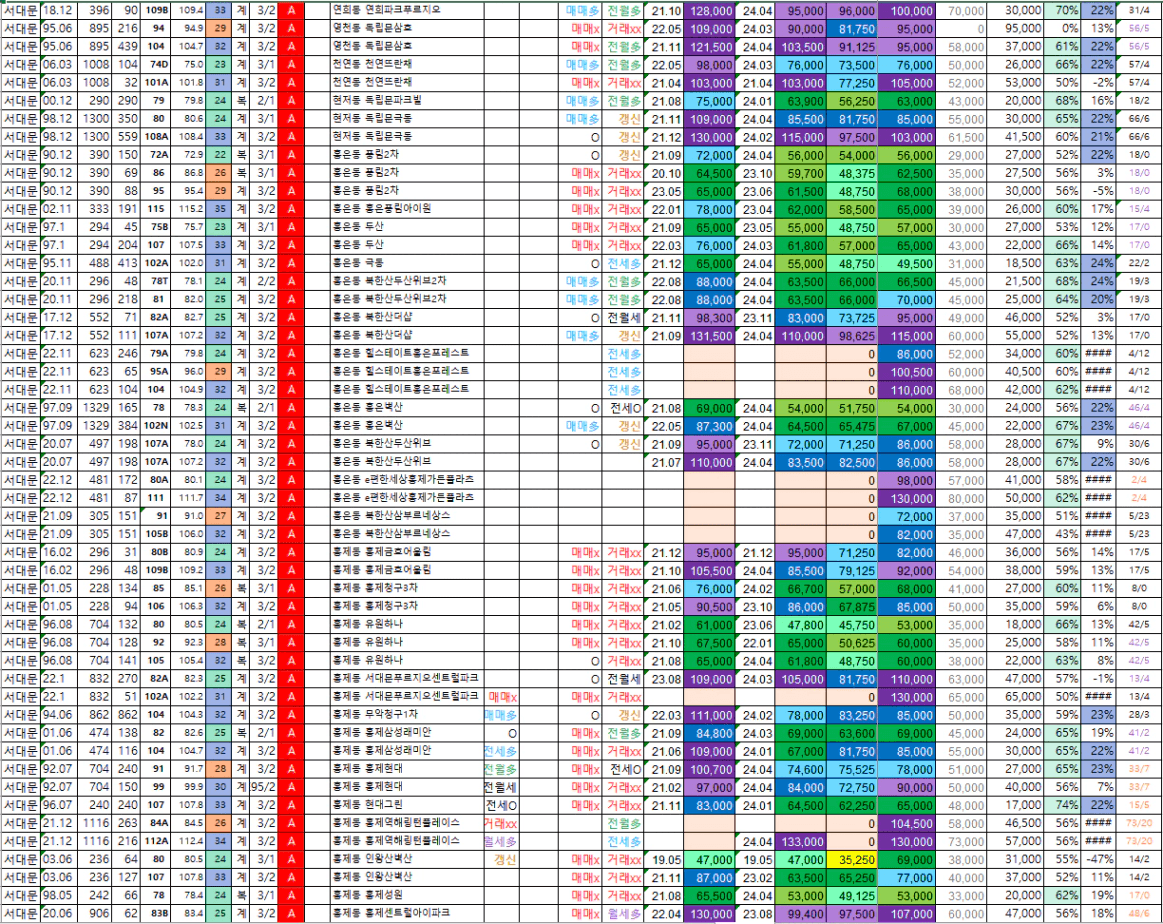Viewport: 1163px width, 924px height.
Task: Click the cell '홍제동 무악청구1차'
Action: [406, 715]
